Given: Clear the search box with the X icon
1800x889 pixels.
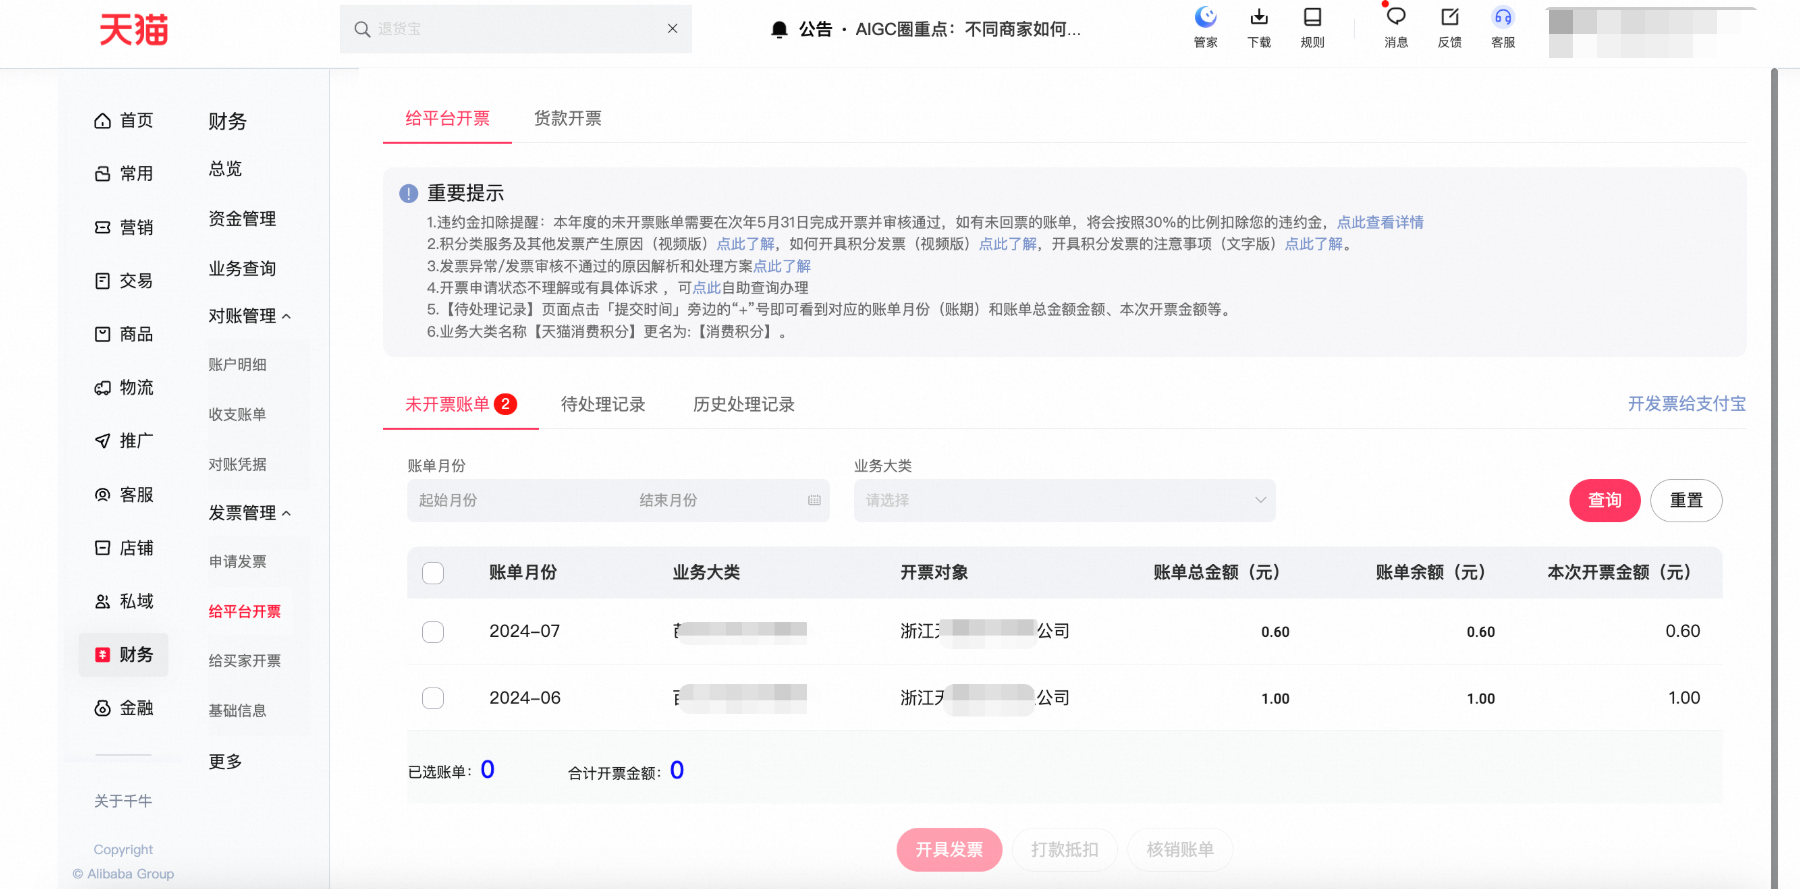Looking at the screenshot, I should [673, 29].
